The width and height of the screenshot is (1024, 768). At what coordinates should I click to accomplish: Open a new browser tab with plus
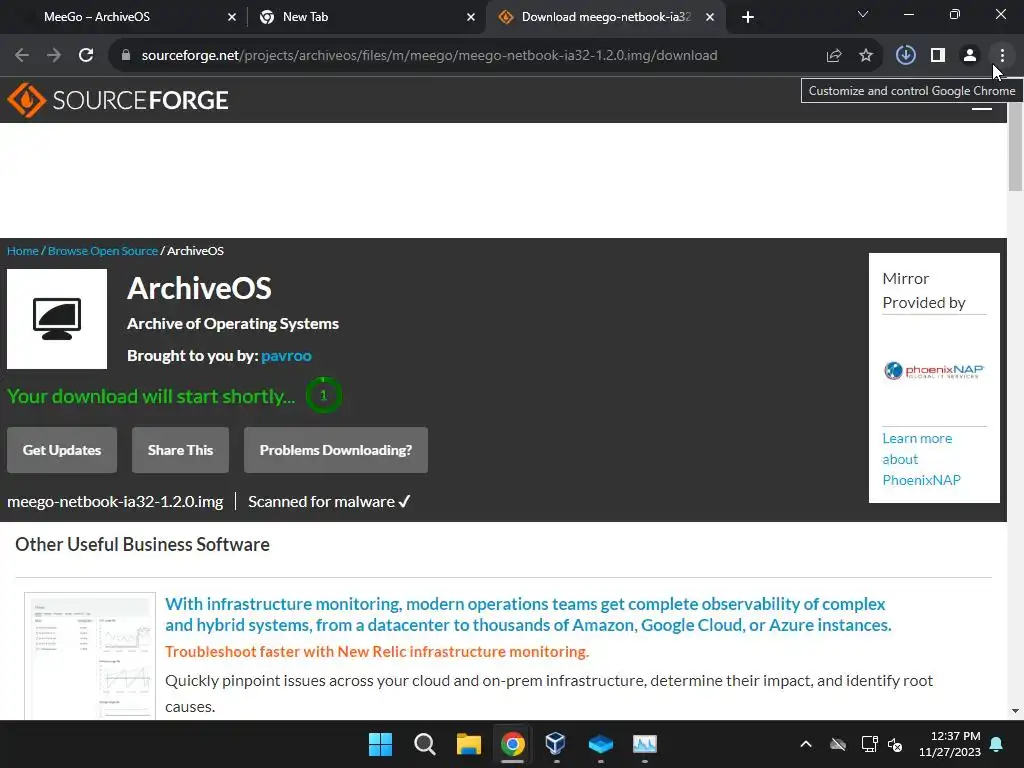tap(748, 18)
